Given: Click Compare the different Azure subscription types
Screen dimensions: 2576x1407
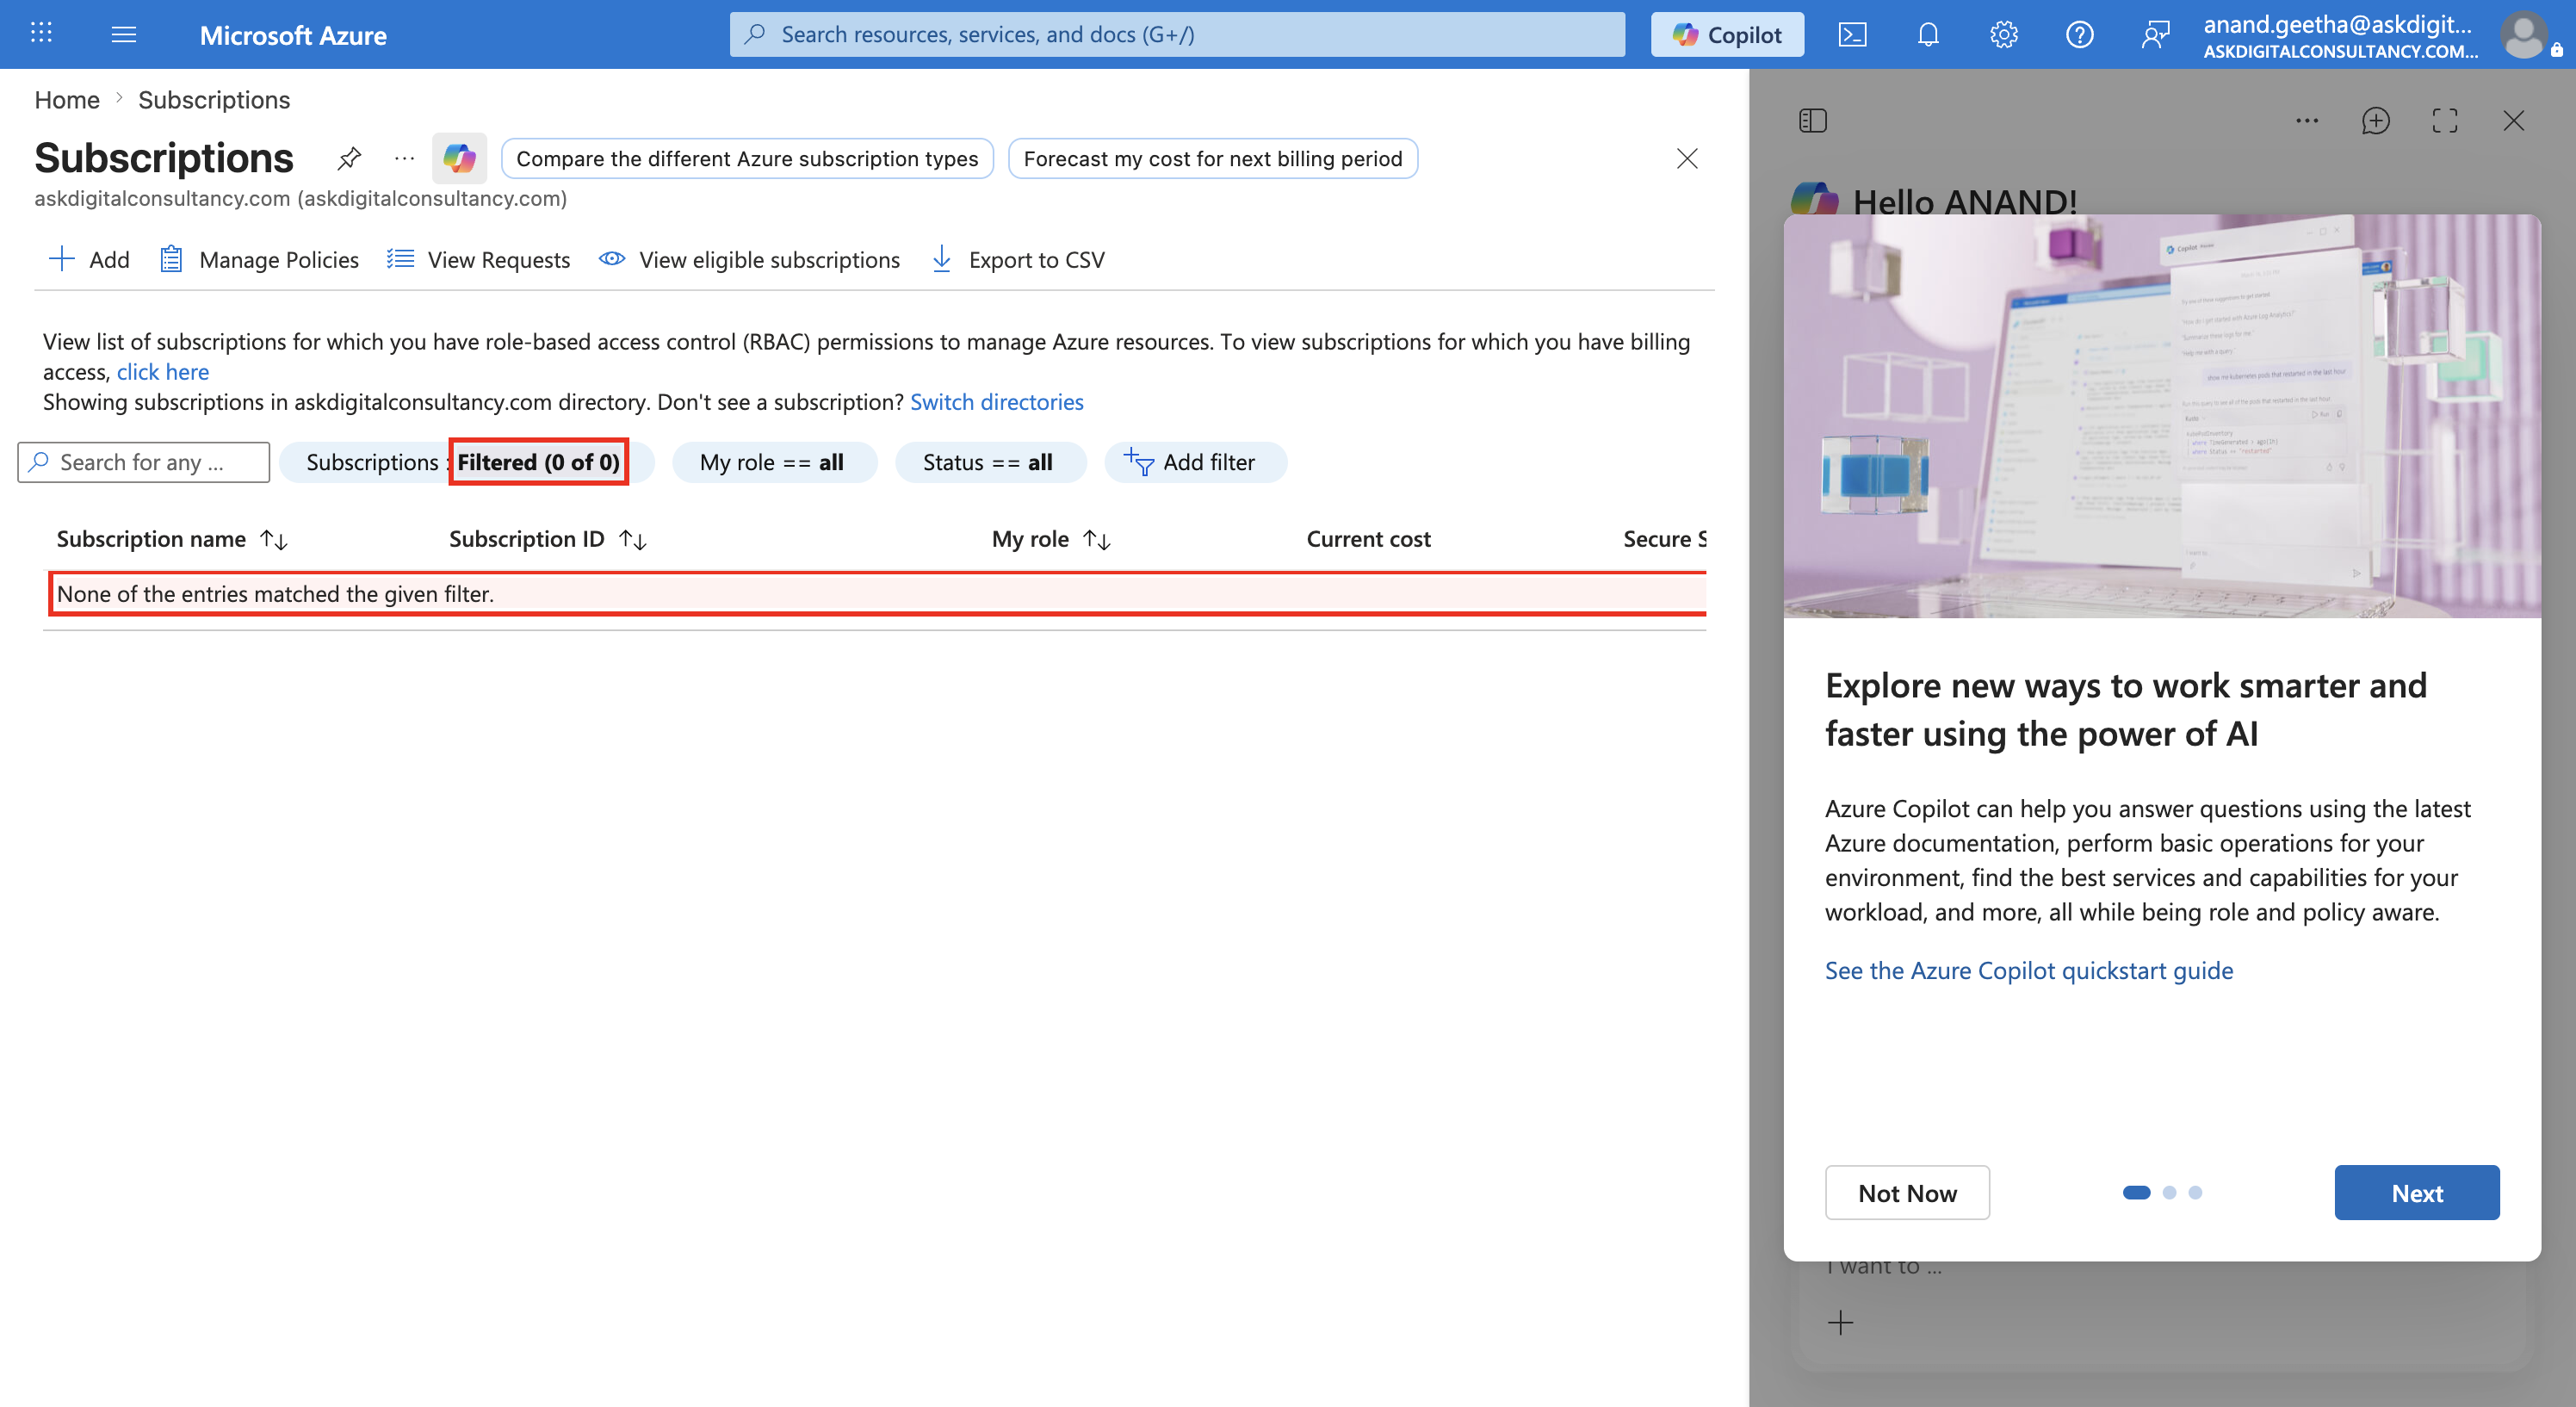Looking at the screenshot, I should pyautogui.click(x=747, y=159).
